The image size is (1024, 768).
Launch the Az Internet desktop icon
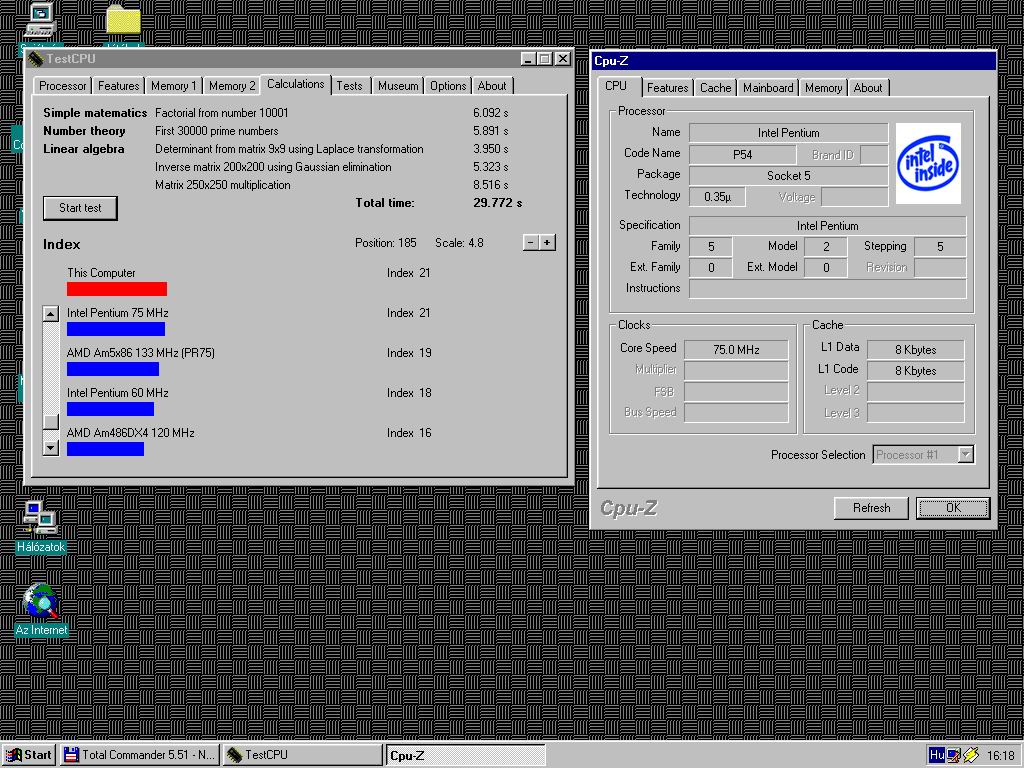[x=41, y=610]
